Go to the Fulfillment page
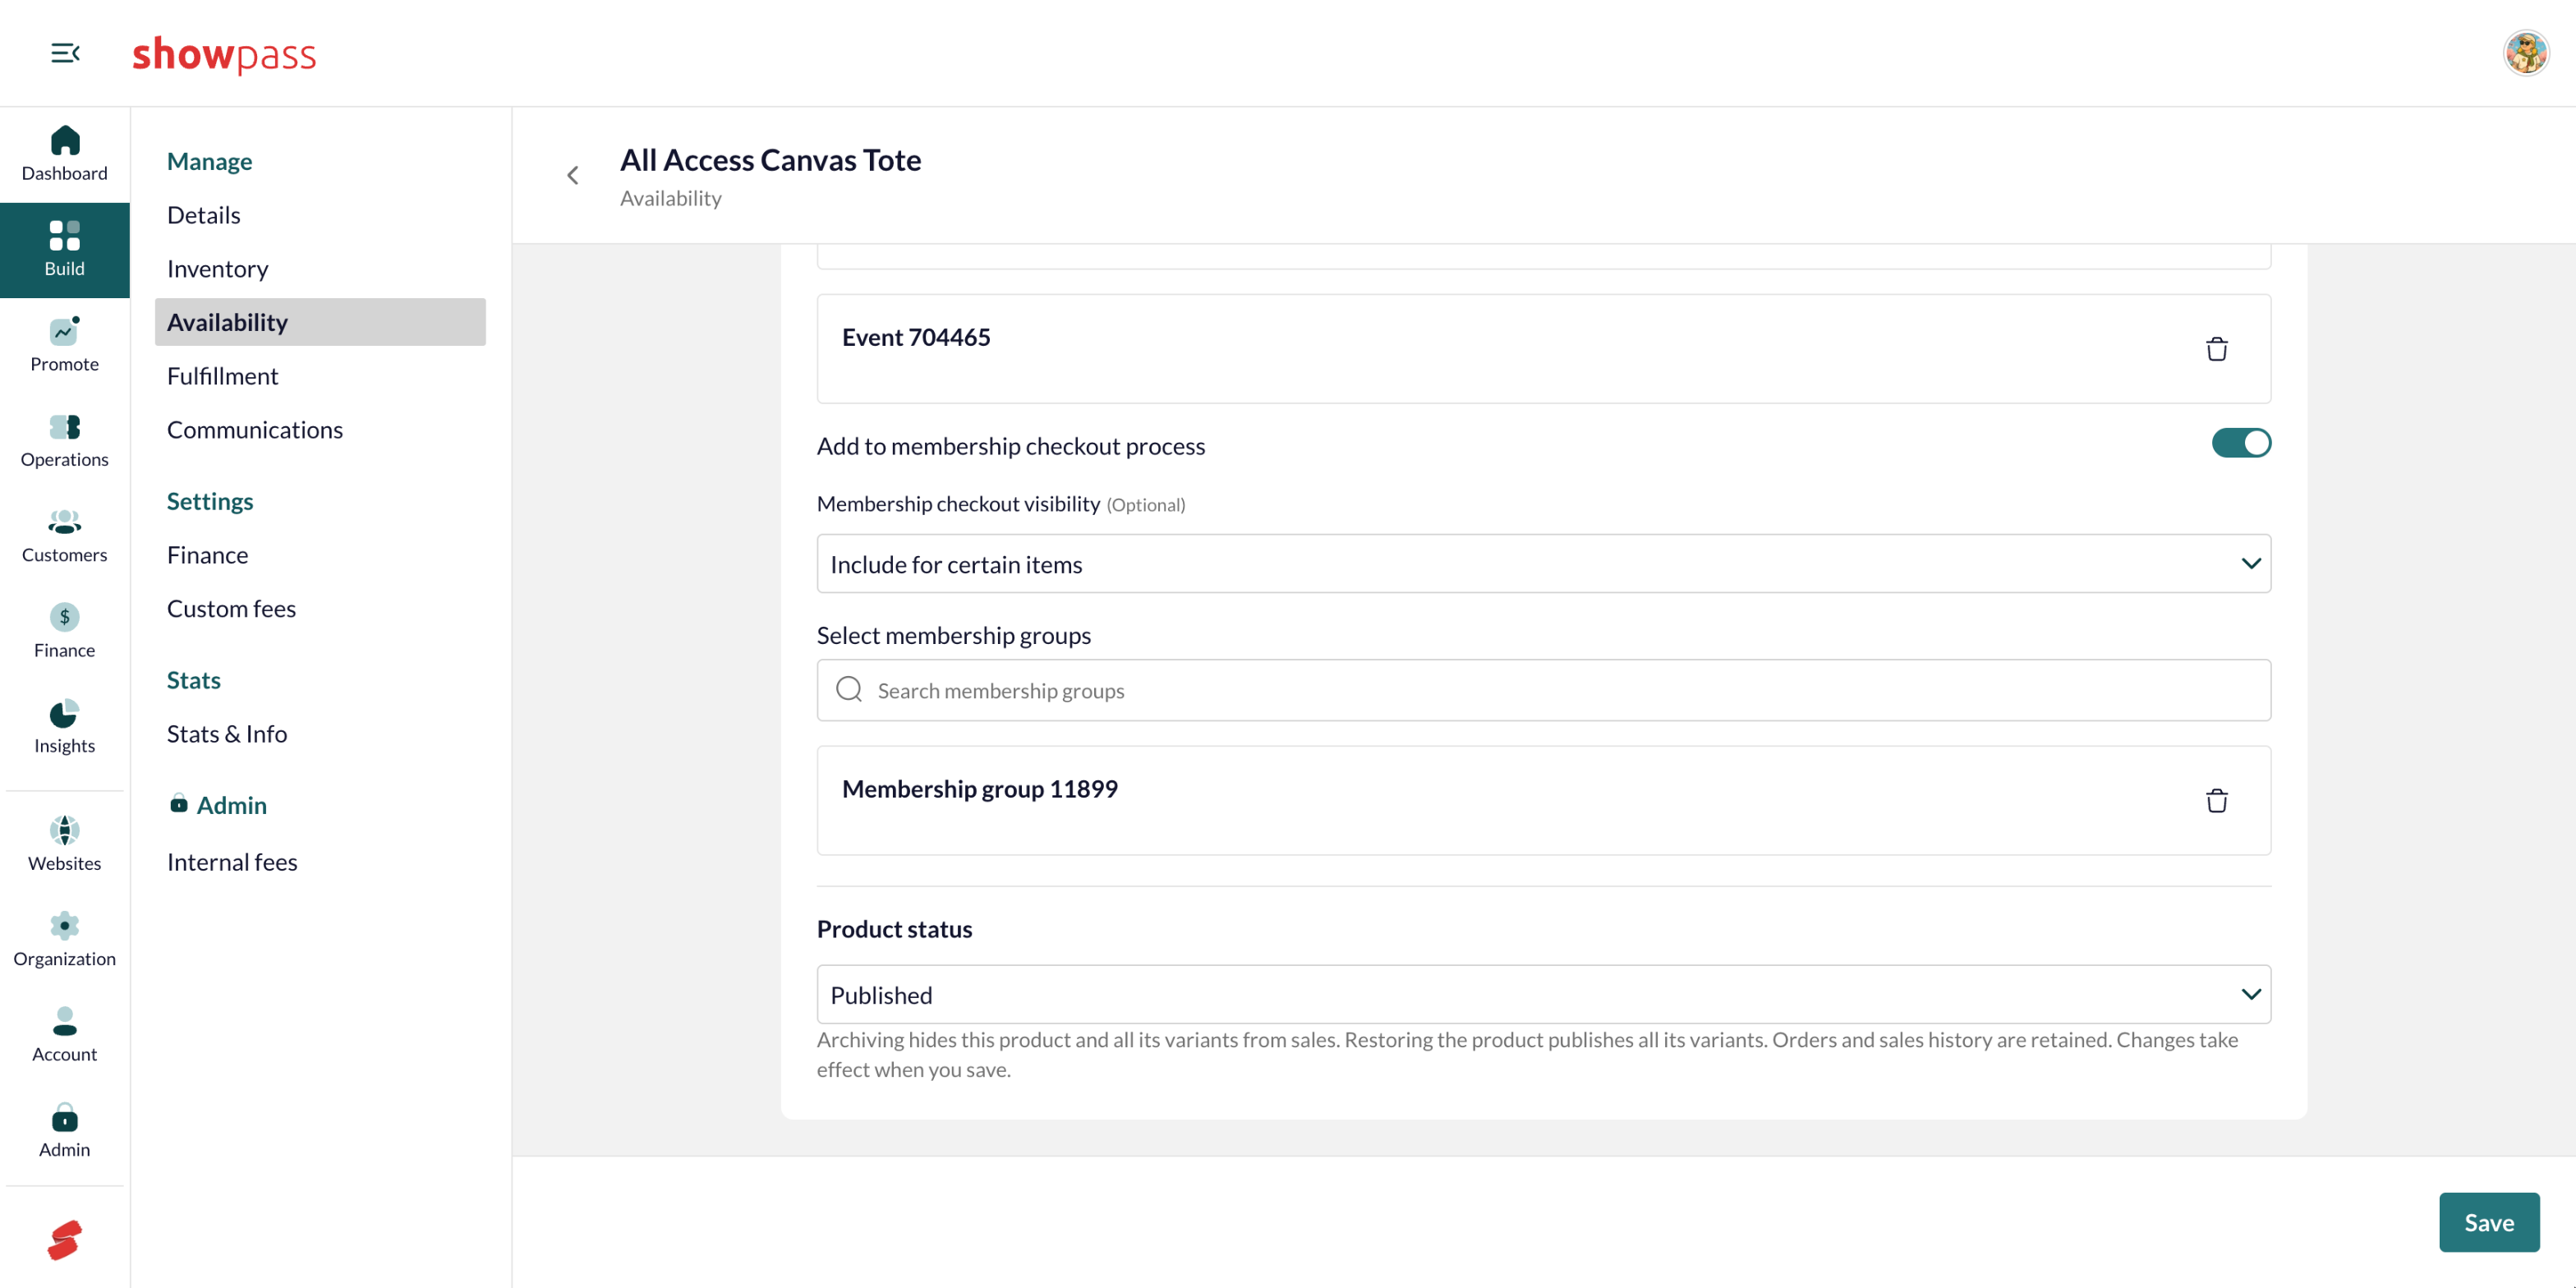This screenshot has width=2576, height=1288. 320,376
